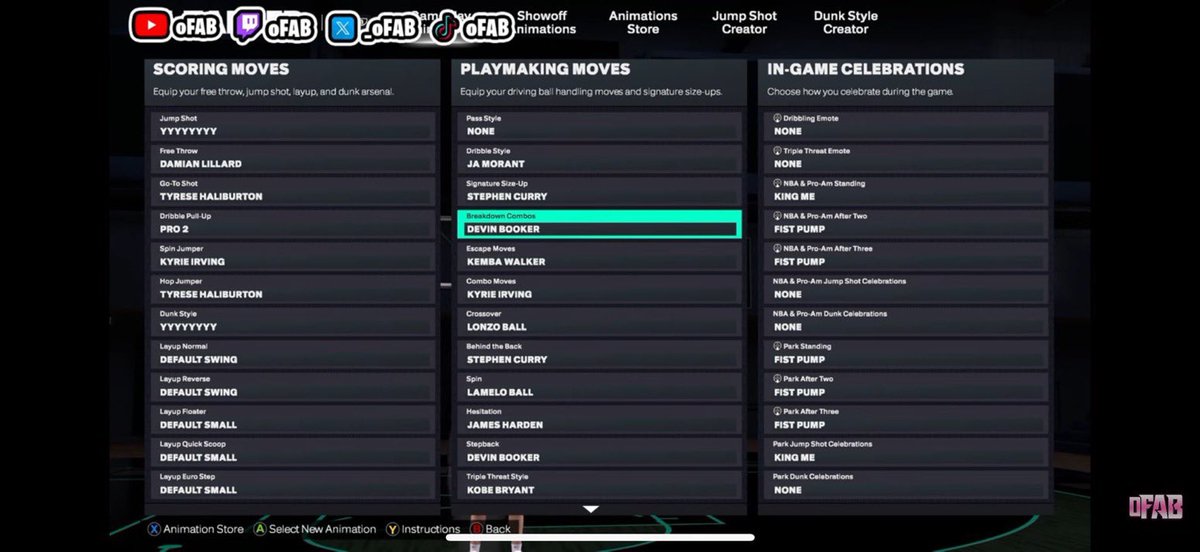
Task: Select Park Standing Fist Pump slot
Action: click(907, 353)
